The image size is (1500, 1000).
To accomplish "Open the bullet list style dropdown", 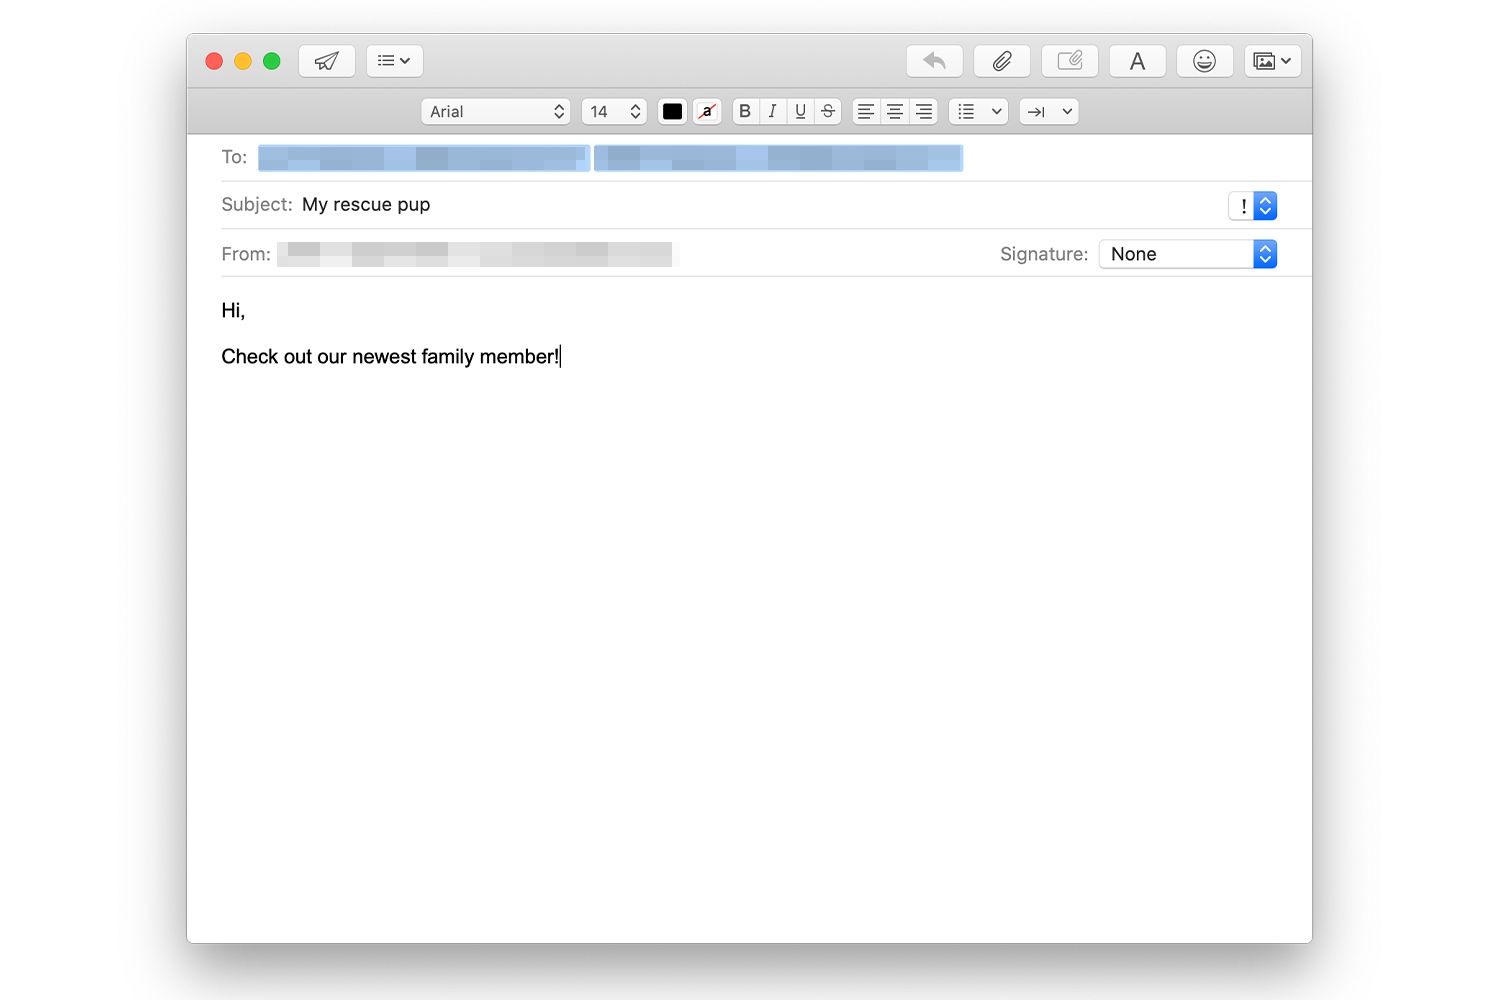I will (x=978, y=112).
